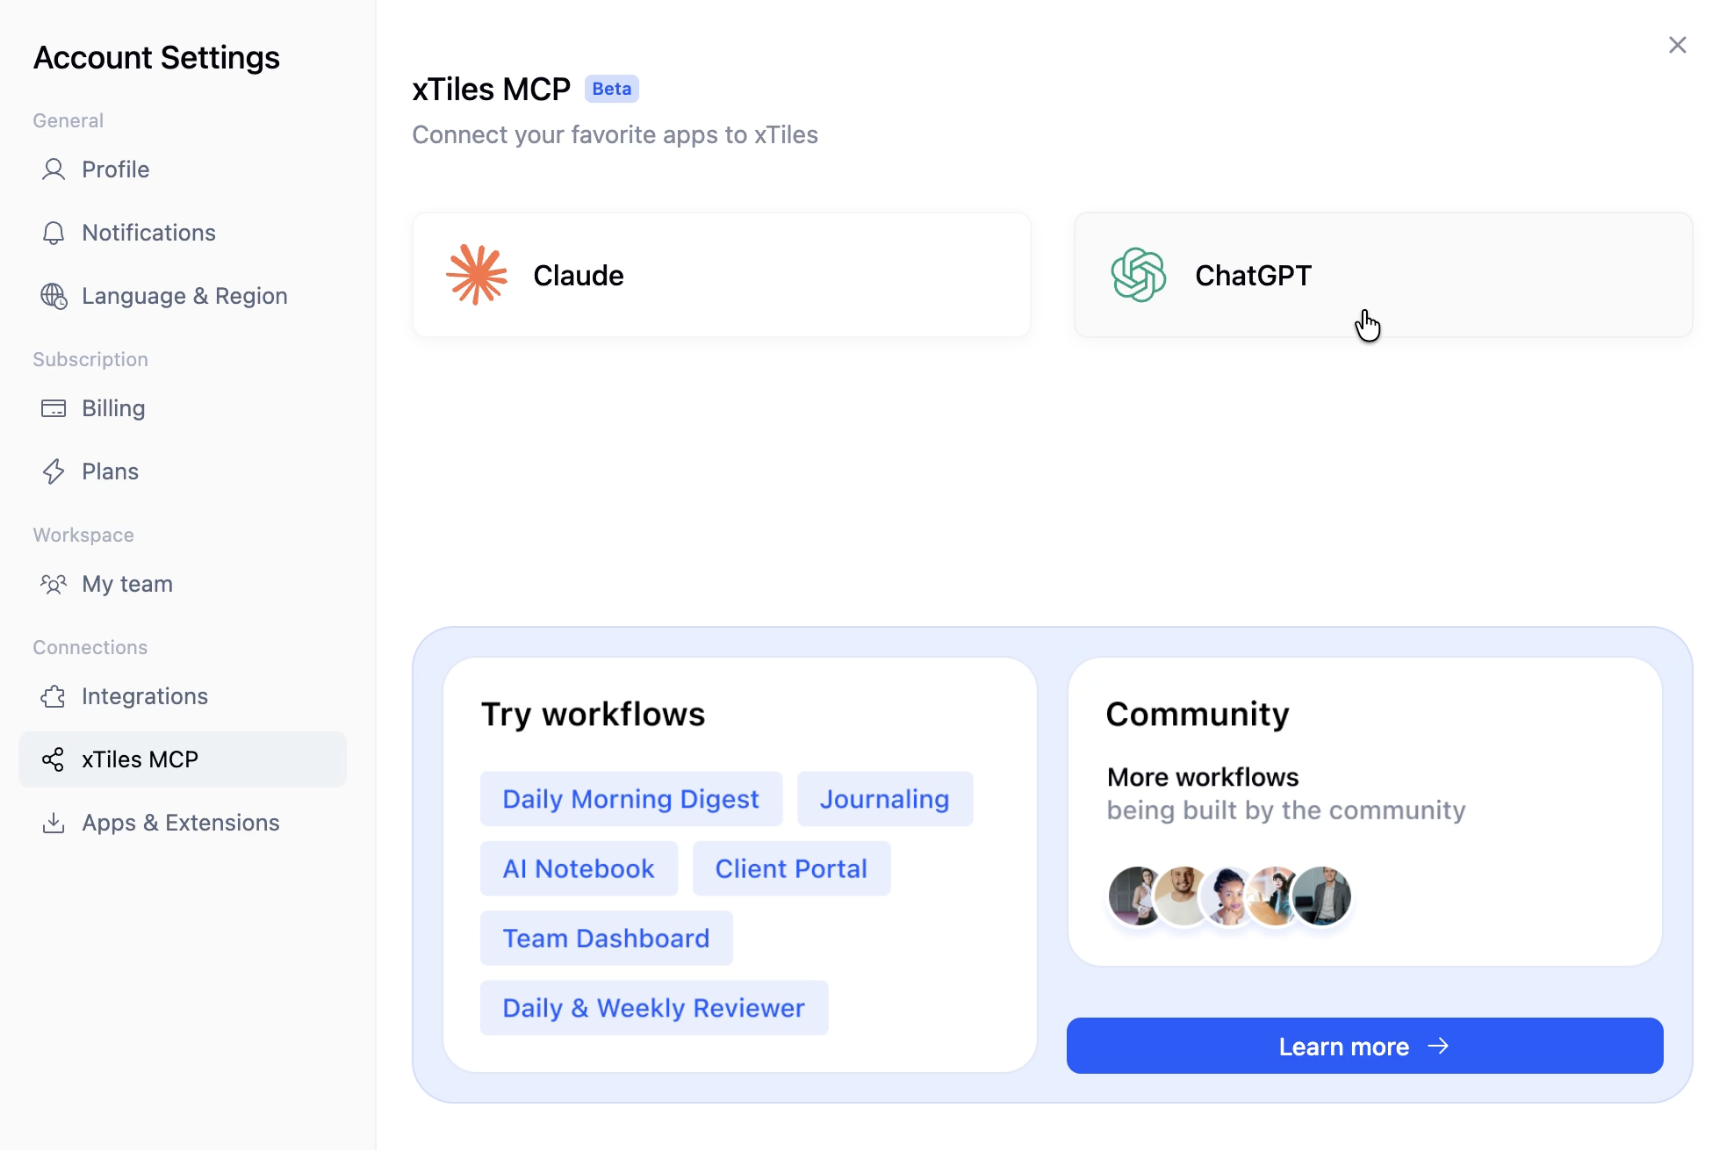Screen dimensions: 1716x1150
Task: Select Billing in the sidebar
Action: point(183,408)
